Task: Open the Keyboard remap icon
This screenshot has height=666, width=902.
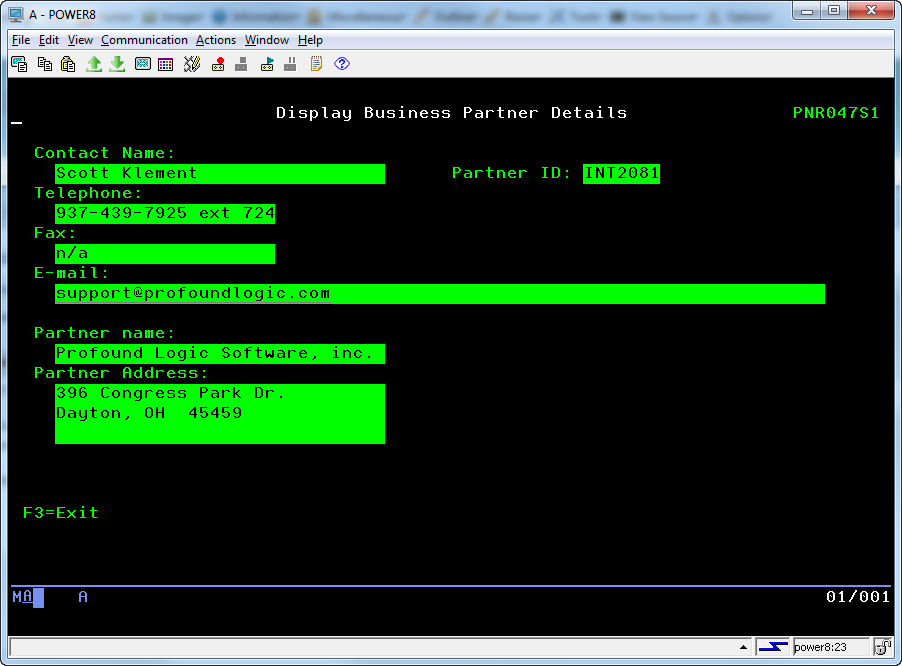Action: (192, 64)
